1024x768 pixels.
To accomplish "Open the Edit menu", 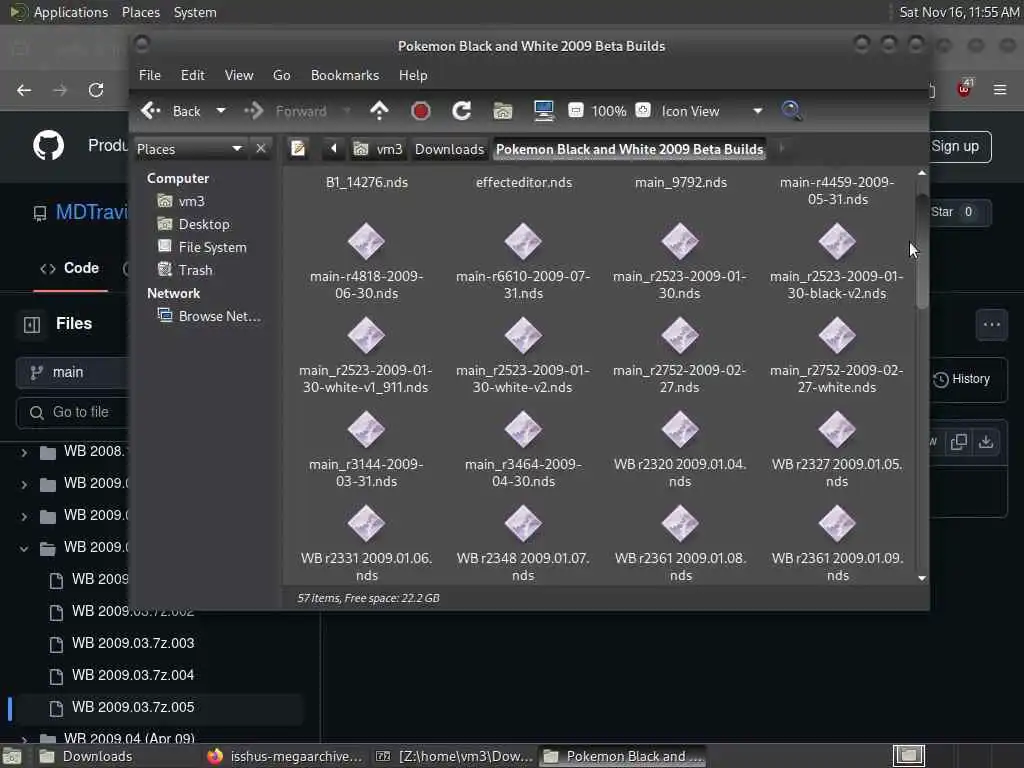I will pyautogui.click(x=193, y=75).
